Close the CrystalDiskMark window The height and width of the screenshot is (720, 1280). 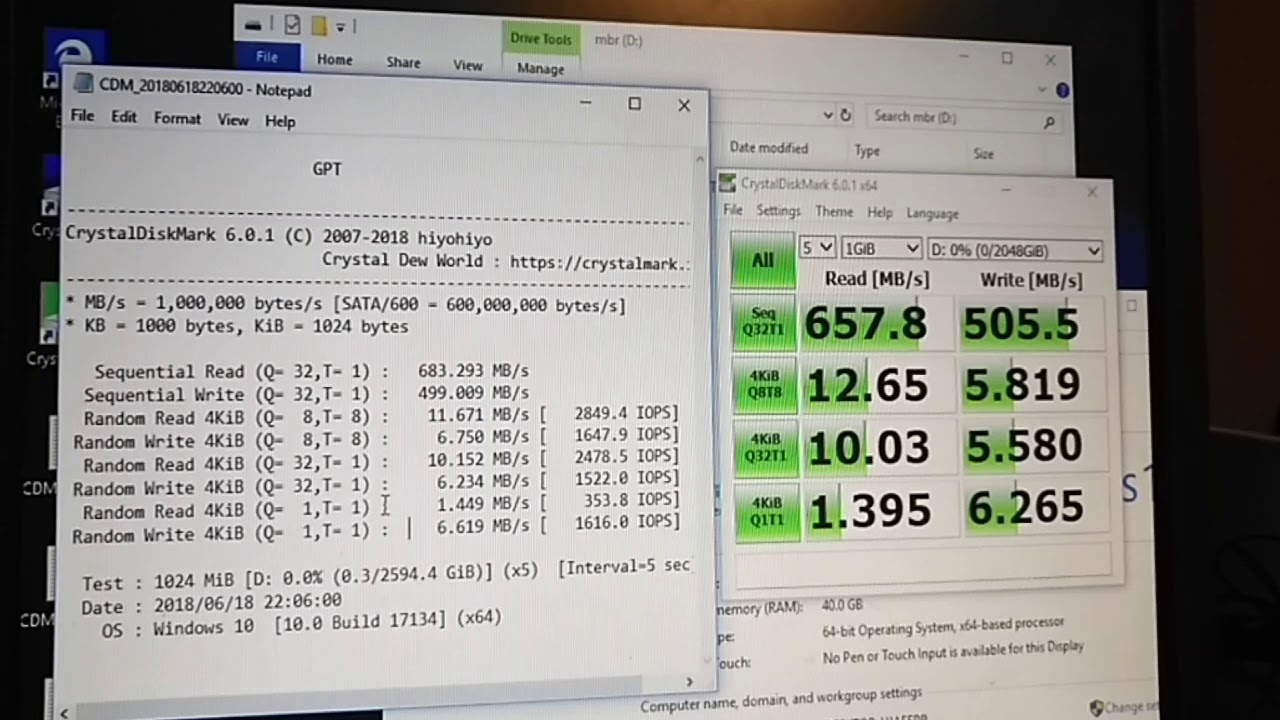(1092, 193)
